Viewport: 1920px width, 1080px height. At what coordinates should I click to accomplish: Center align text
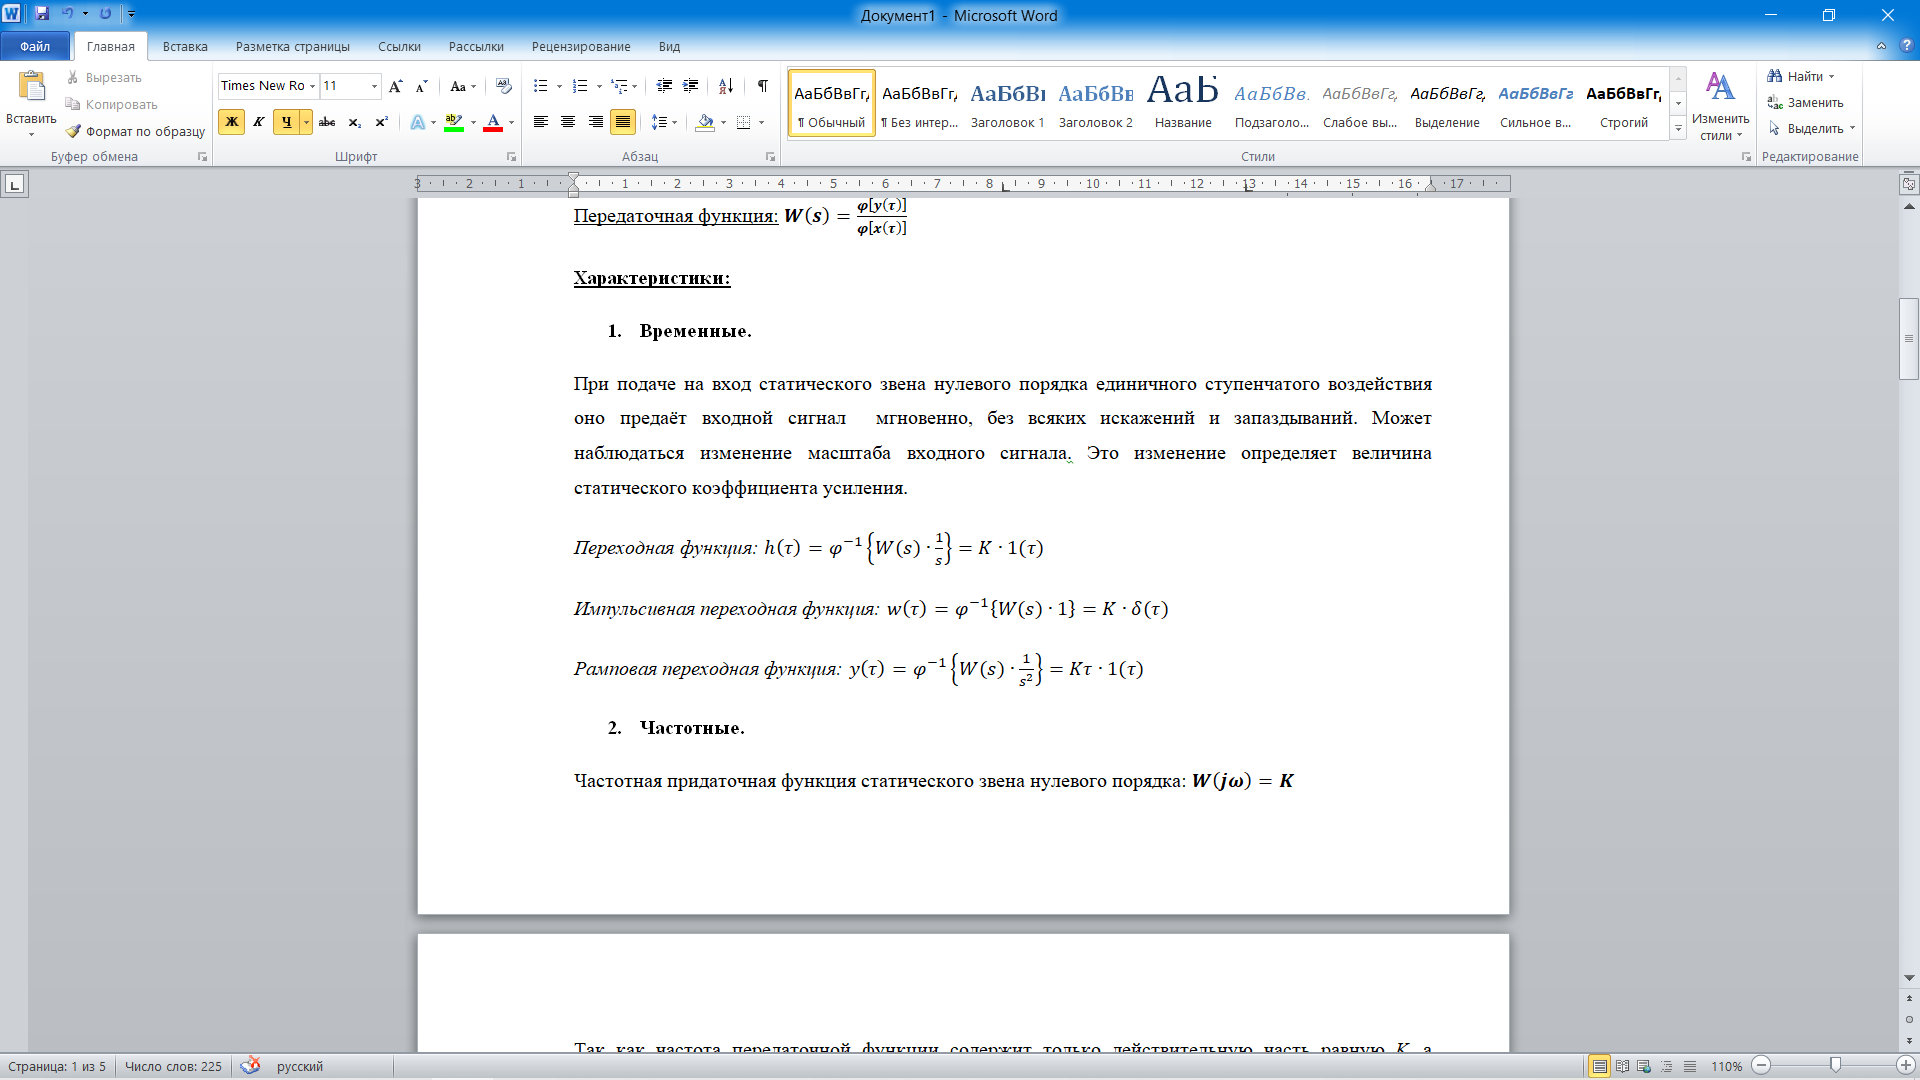[x=568, y=122]
